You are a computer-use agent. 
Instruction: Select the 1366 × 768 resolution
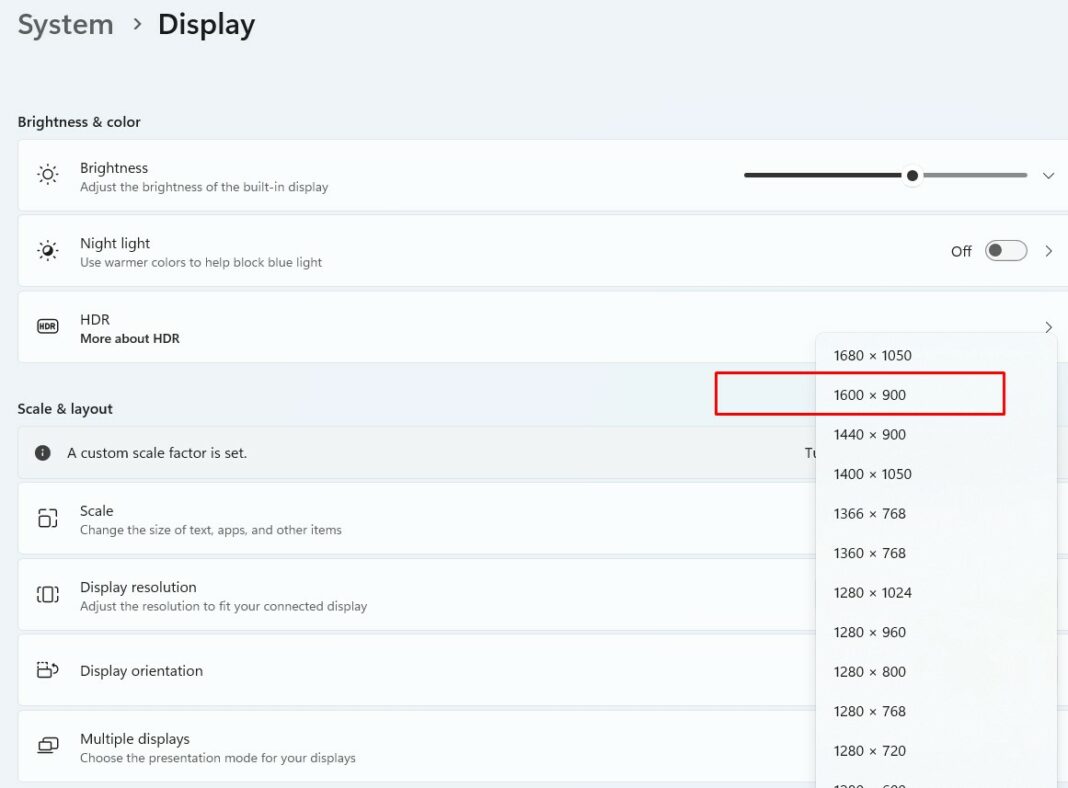pos(869,513)
